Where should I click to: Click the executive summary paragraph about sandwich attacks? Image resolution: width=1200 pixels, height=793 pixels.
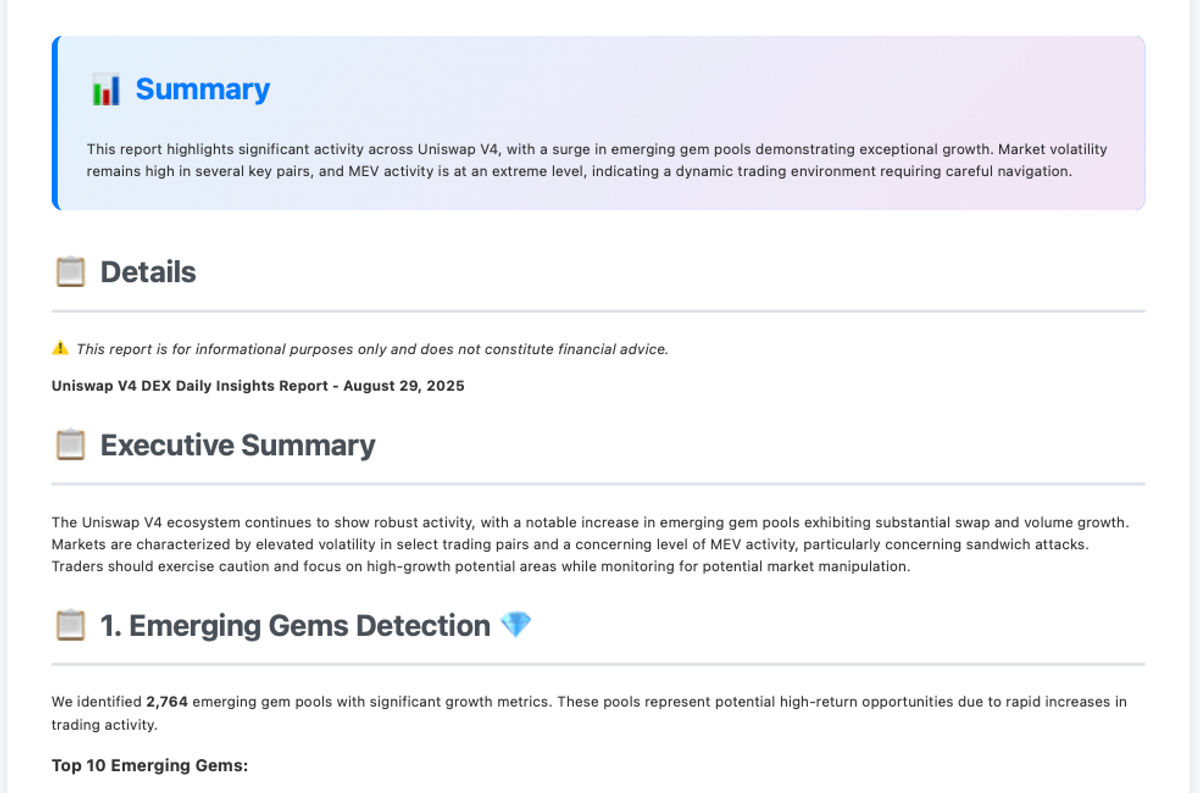(590, 544)
